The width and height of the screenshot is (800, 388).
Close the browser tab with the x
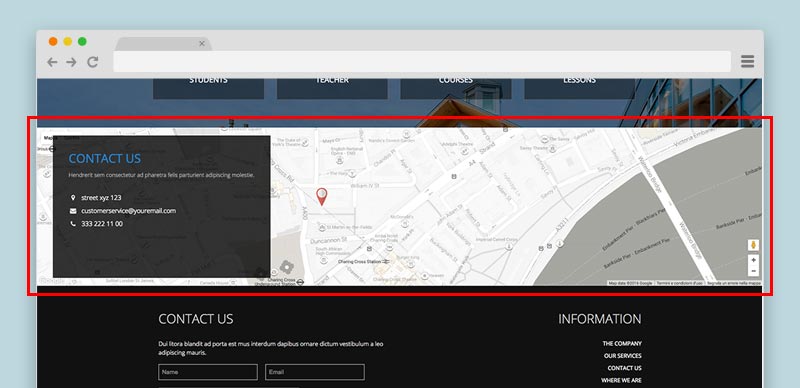pyautogui.click(x=202, y=43)
